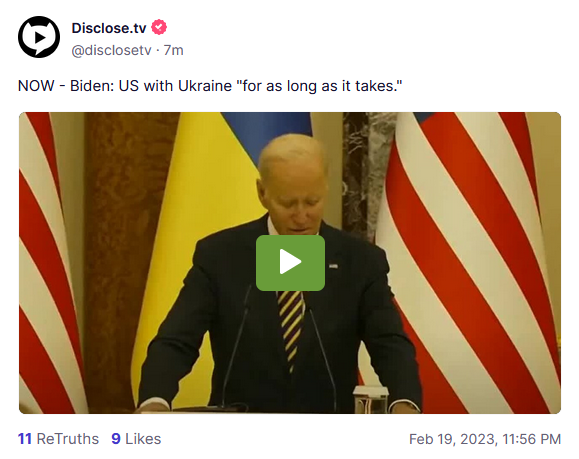View the ReTruths list
Image resolution: width=579 pixels, height=459 pixels.
(x=58, y=439)
